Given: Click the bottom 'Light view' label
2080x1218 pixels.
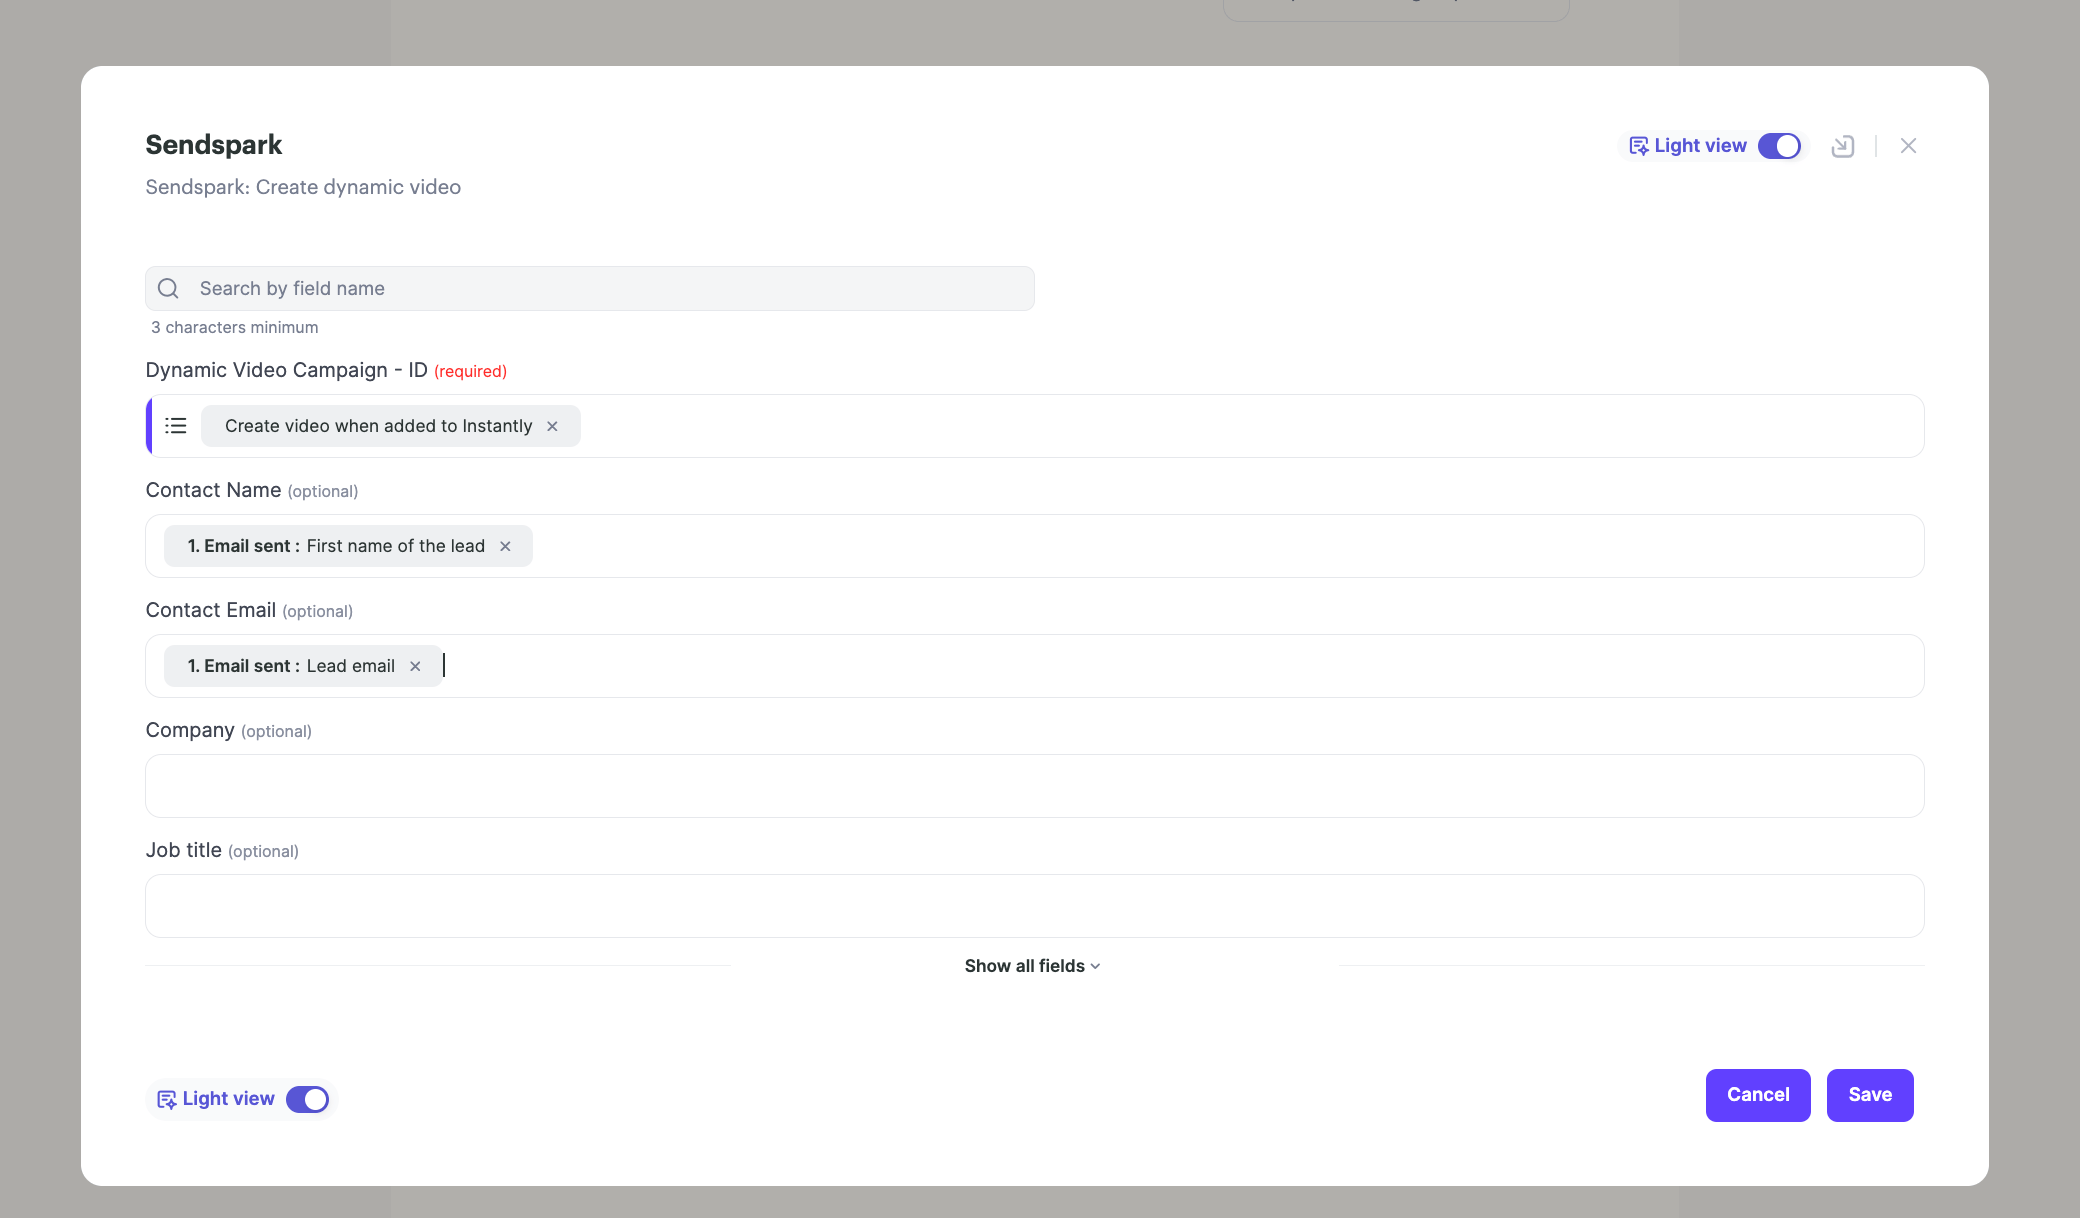Looking at the screenshot, I should click(228, 1099).
